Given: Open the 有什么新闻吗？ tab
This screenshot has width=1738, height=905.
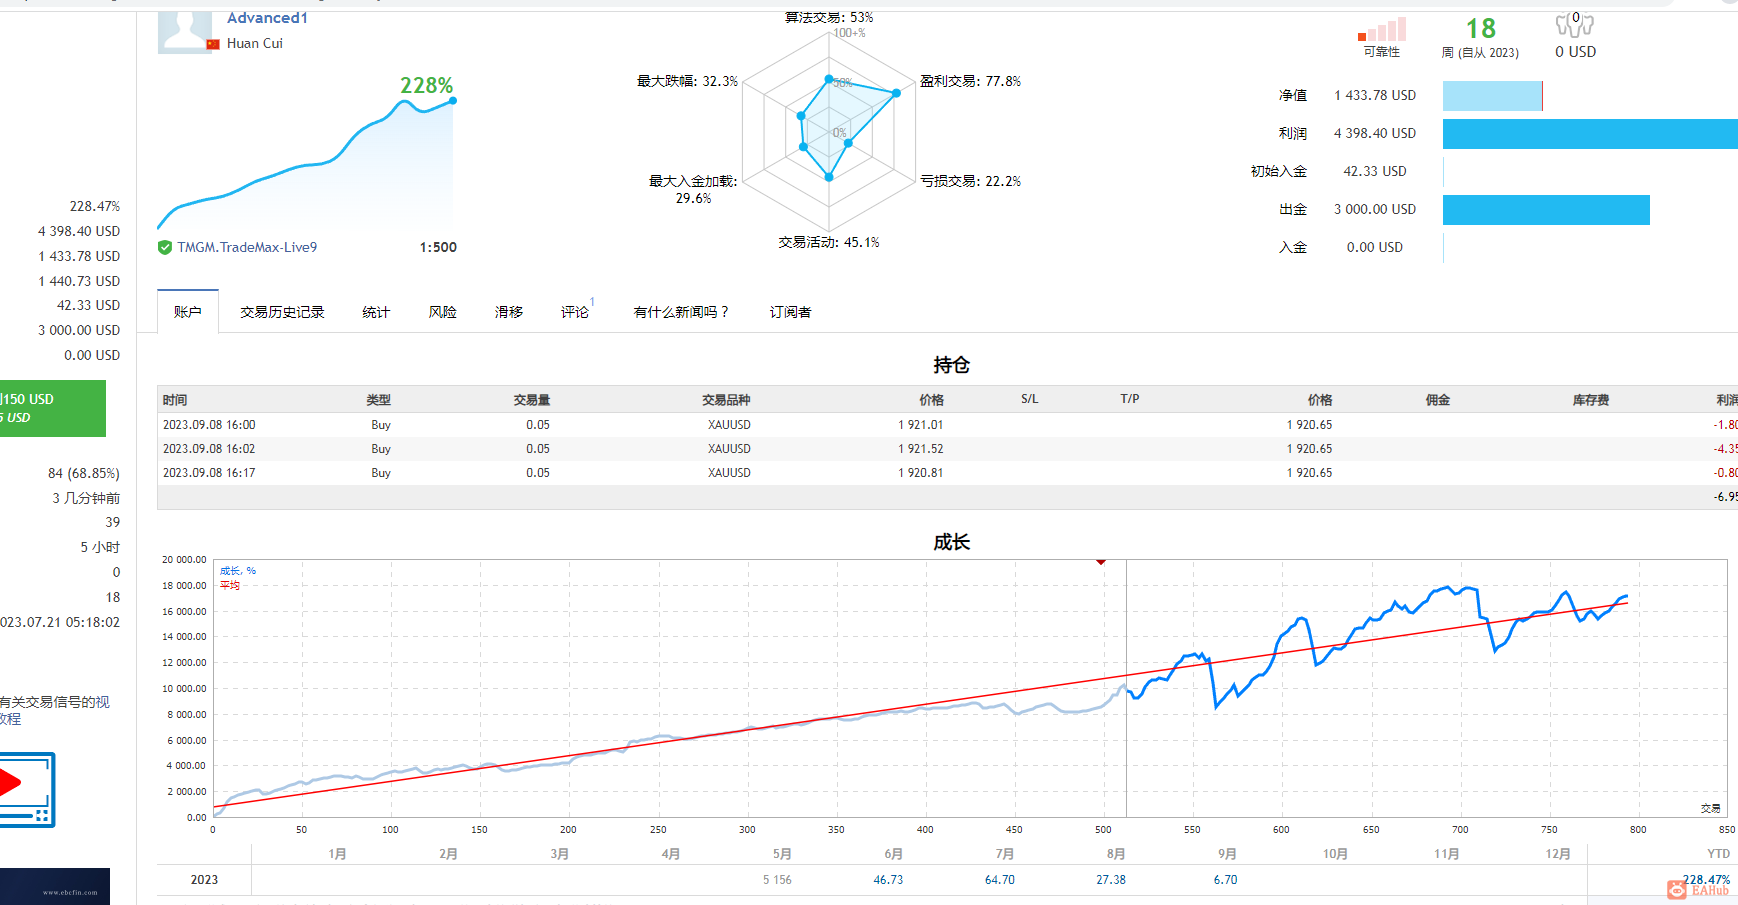Looking at the screenshot, I should pos(682,312).
